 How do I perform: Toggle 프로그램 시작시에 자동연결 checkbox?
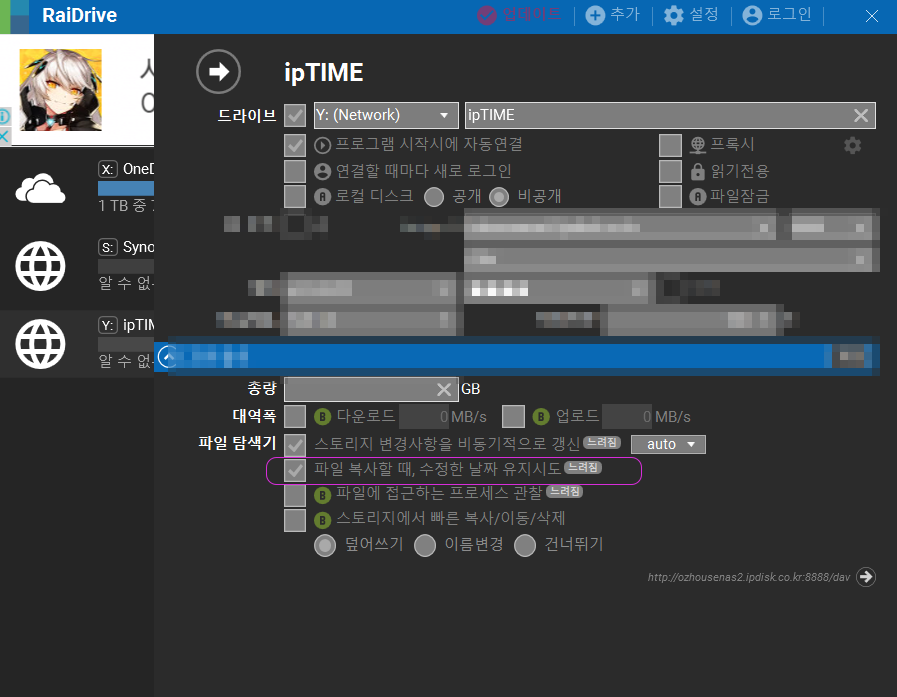295,145
